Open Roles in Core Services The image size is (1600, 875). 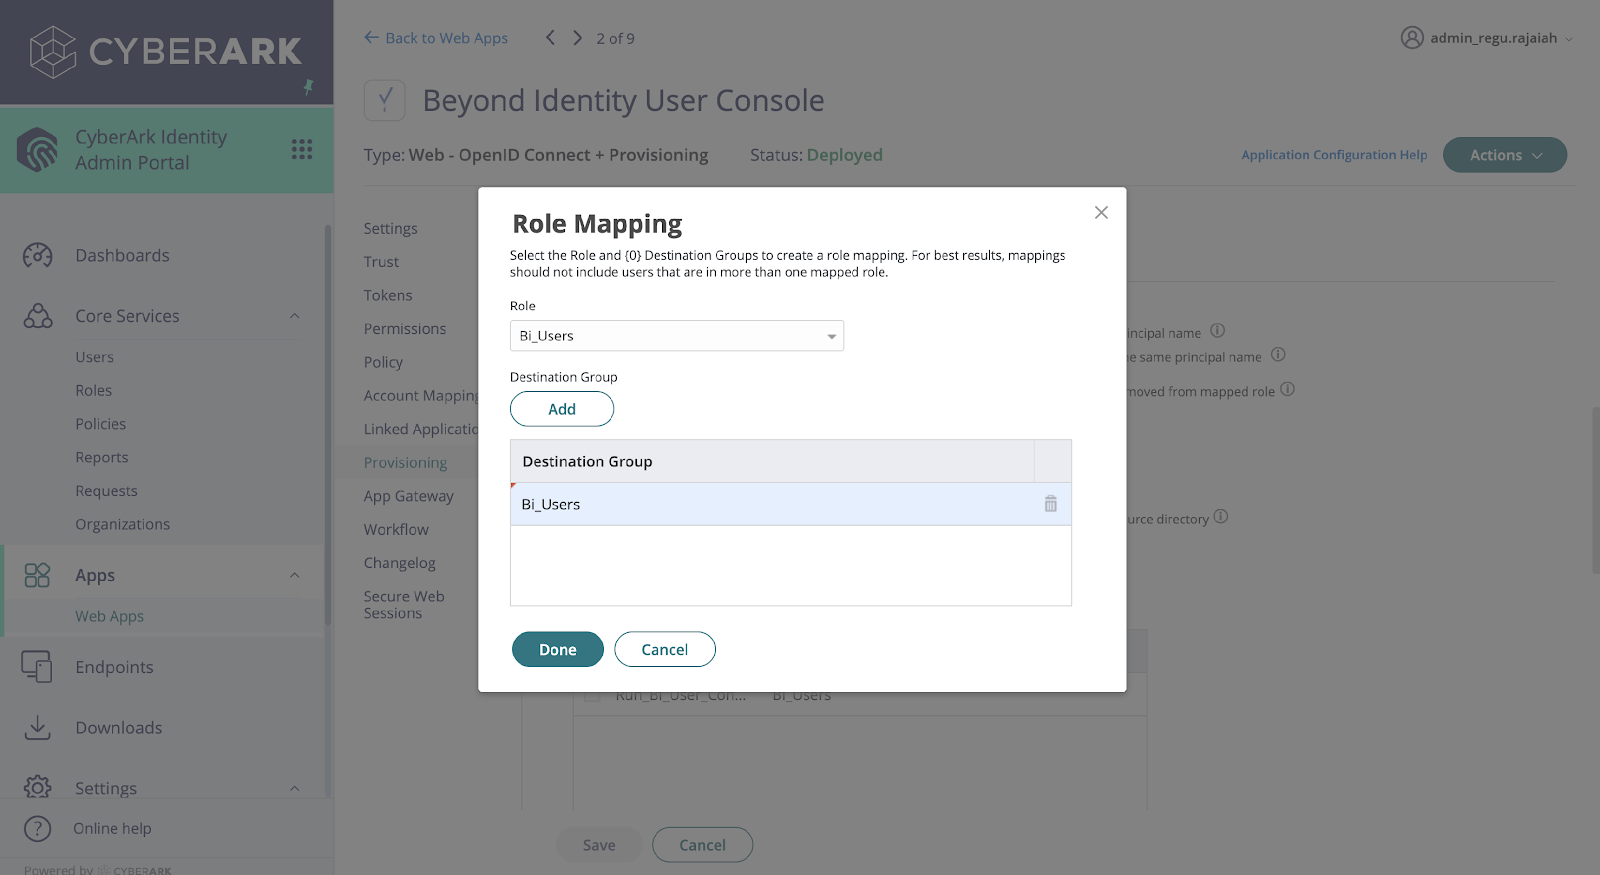93,391
